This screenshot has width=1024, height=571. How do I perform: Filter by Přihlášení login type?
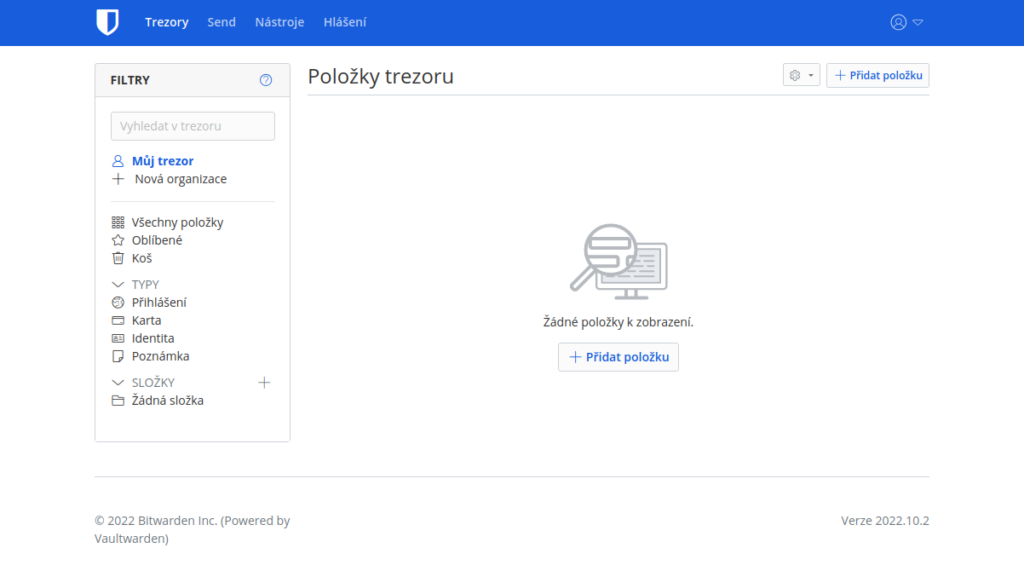tap(158, 302)
